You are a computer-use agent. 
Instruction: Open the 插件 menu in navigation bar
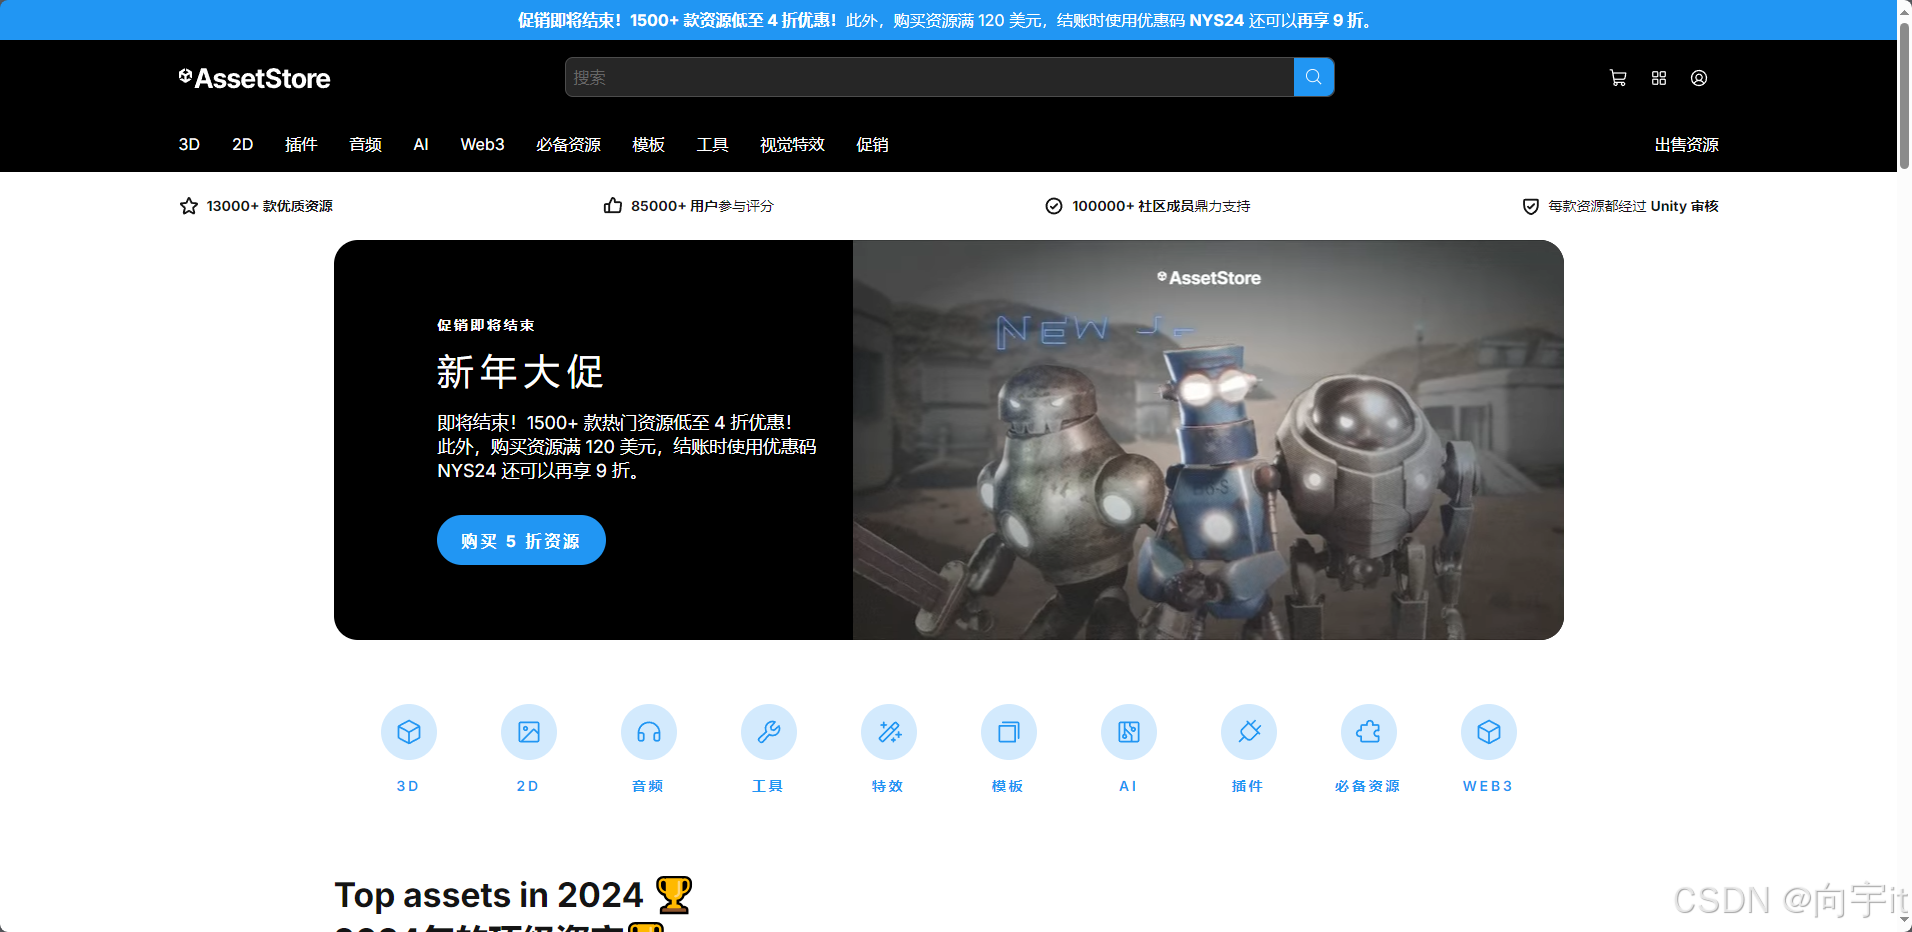[301, 145]
